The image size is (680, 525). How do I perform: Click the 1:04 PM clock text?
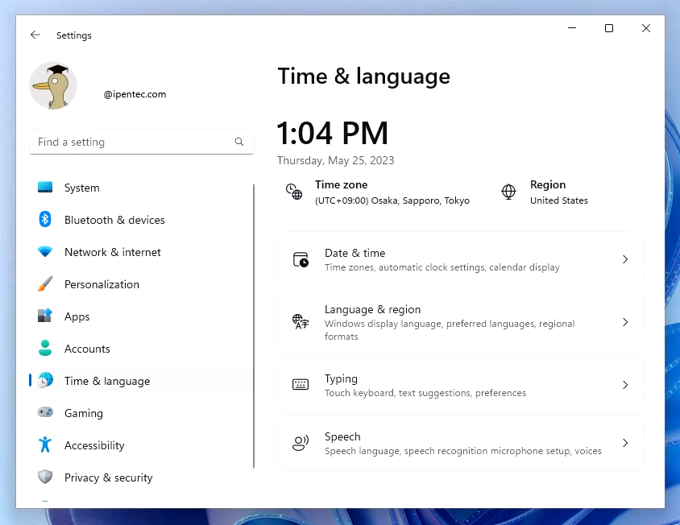[x=332, y=133]
